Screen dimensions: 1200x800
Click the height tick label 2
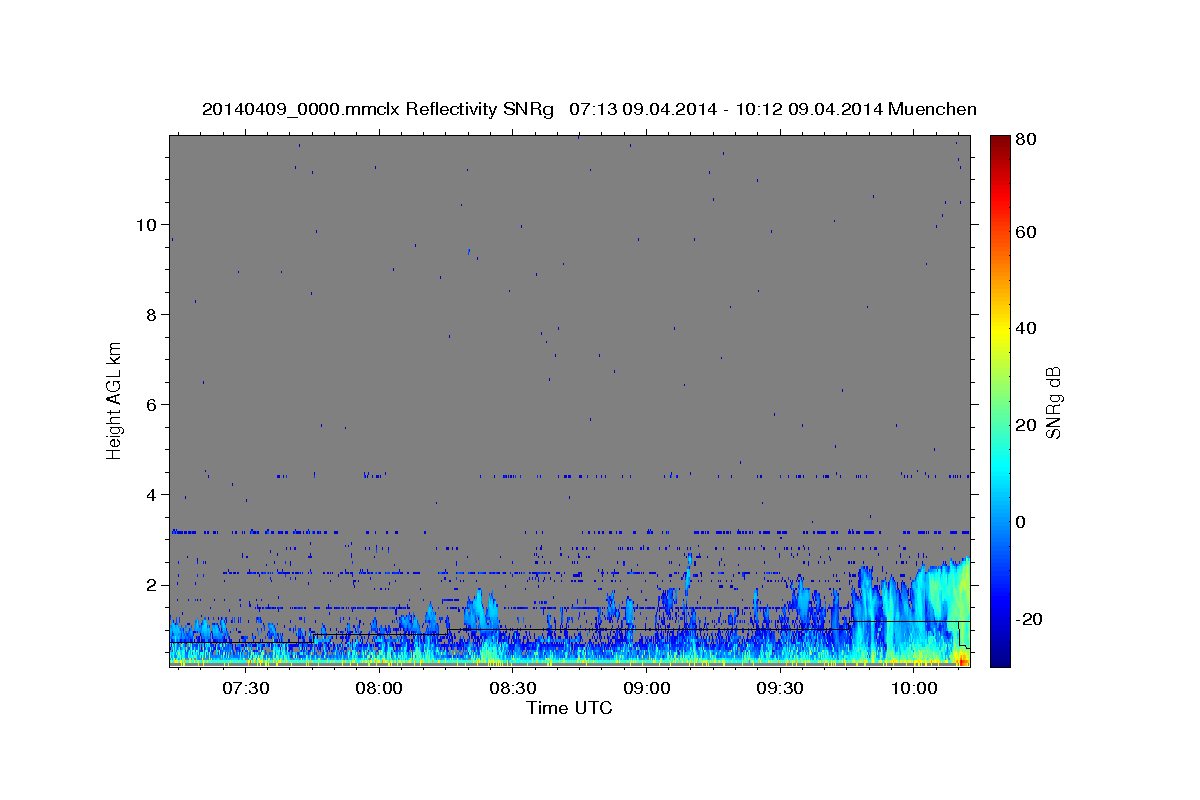point(150,585)
